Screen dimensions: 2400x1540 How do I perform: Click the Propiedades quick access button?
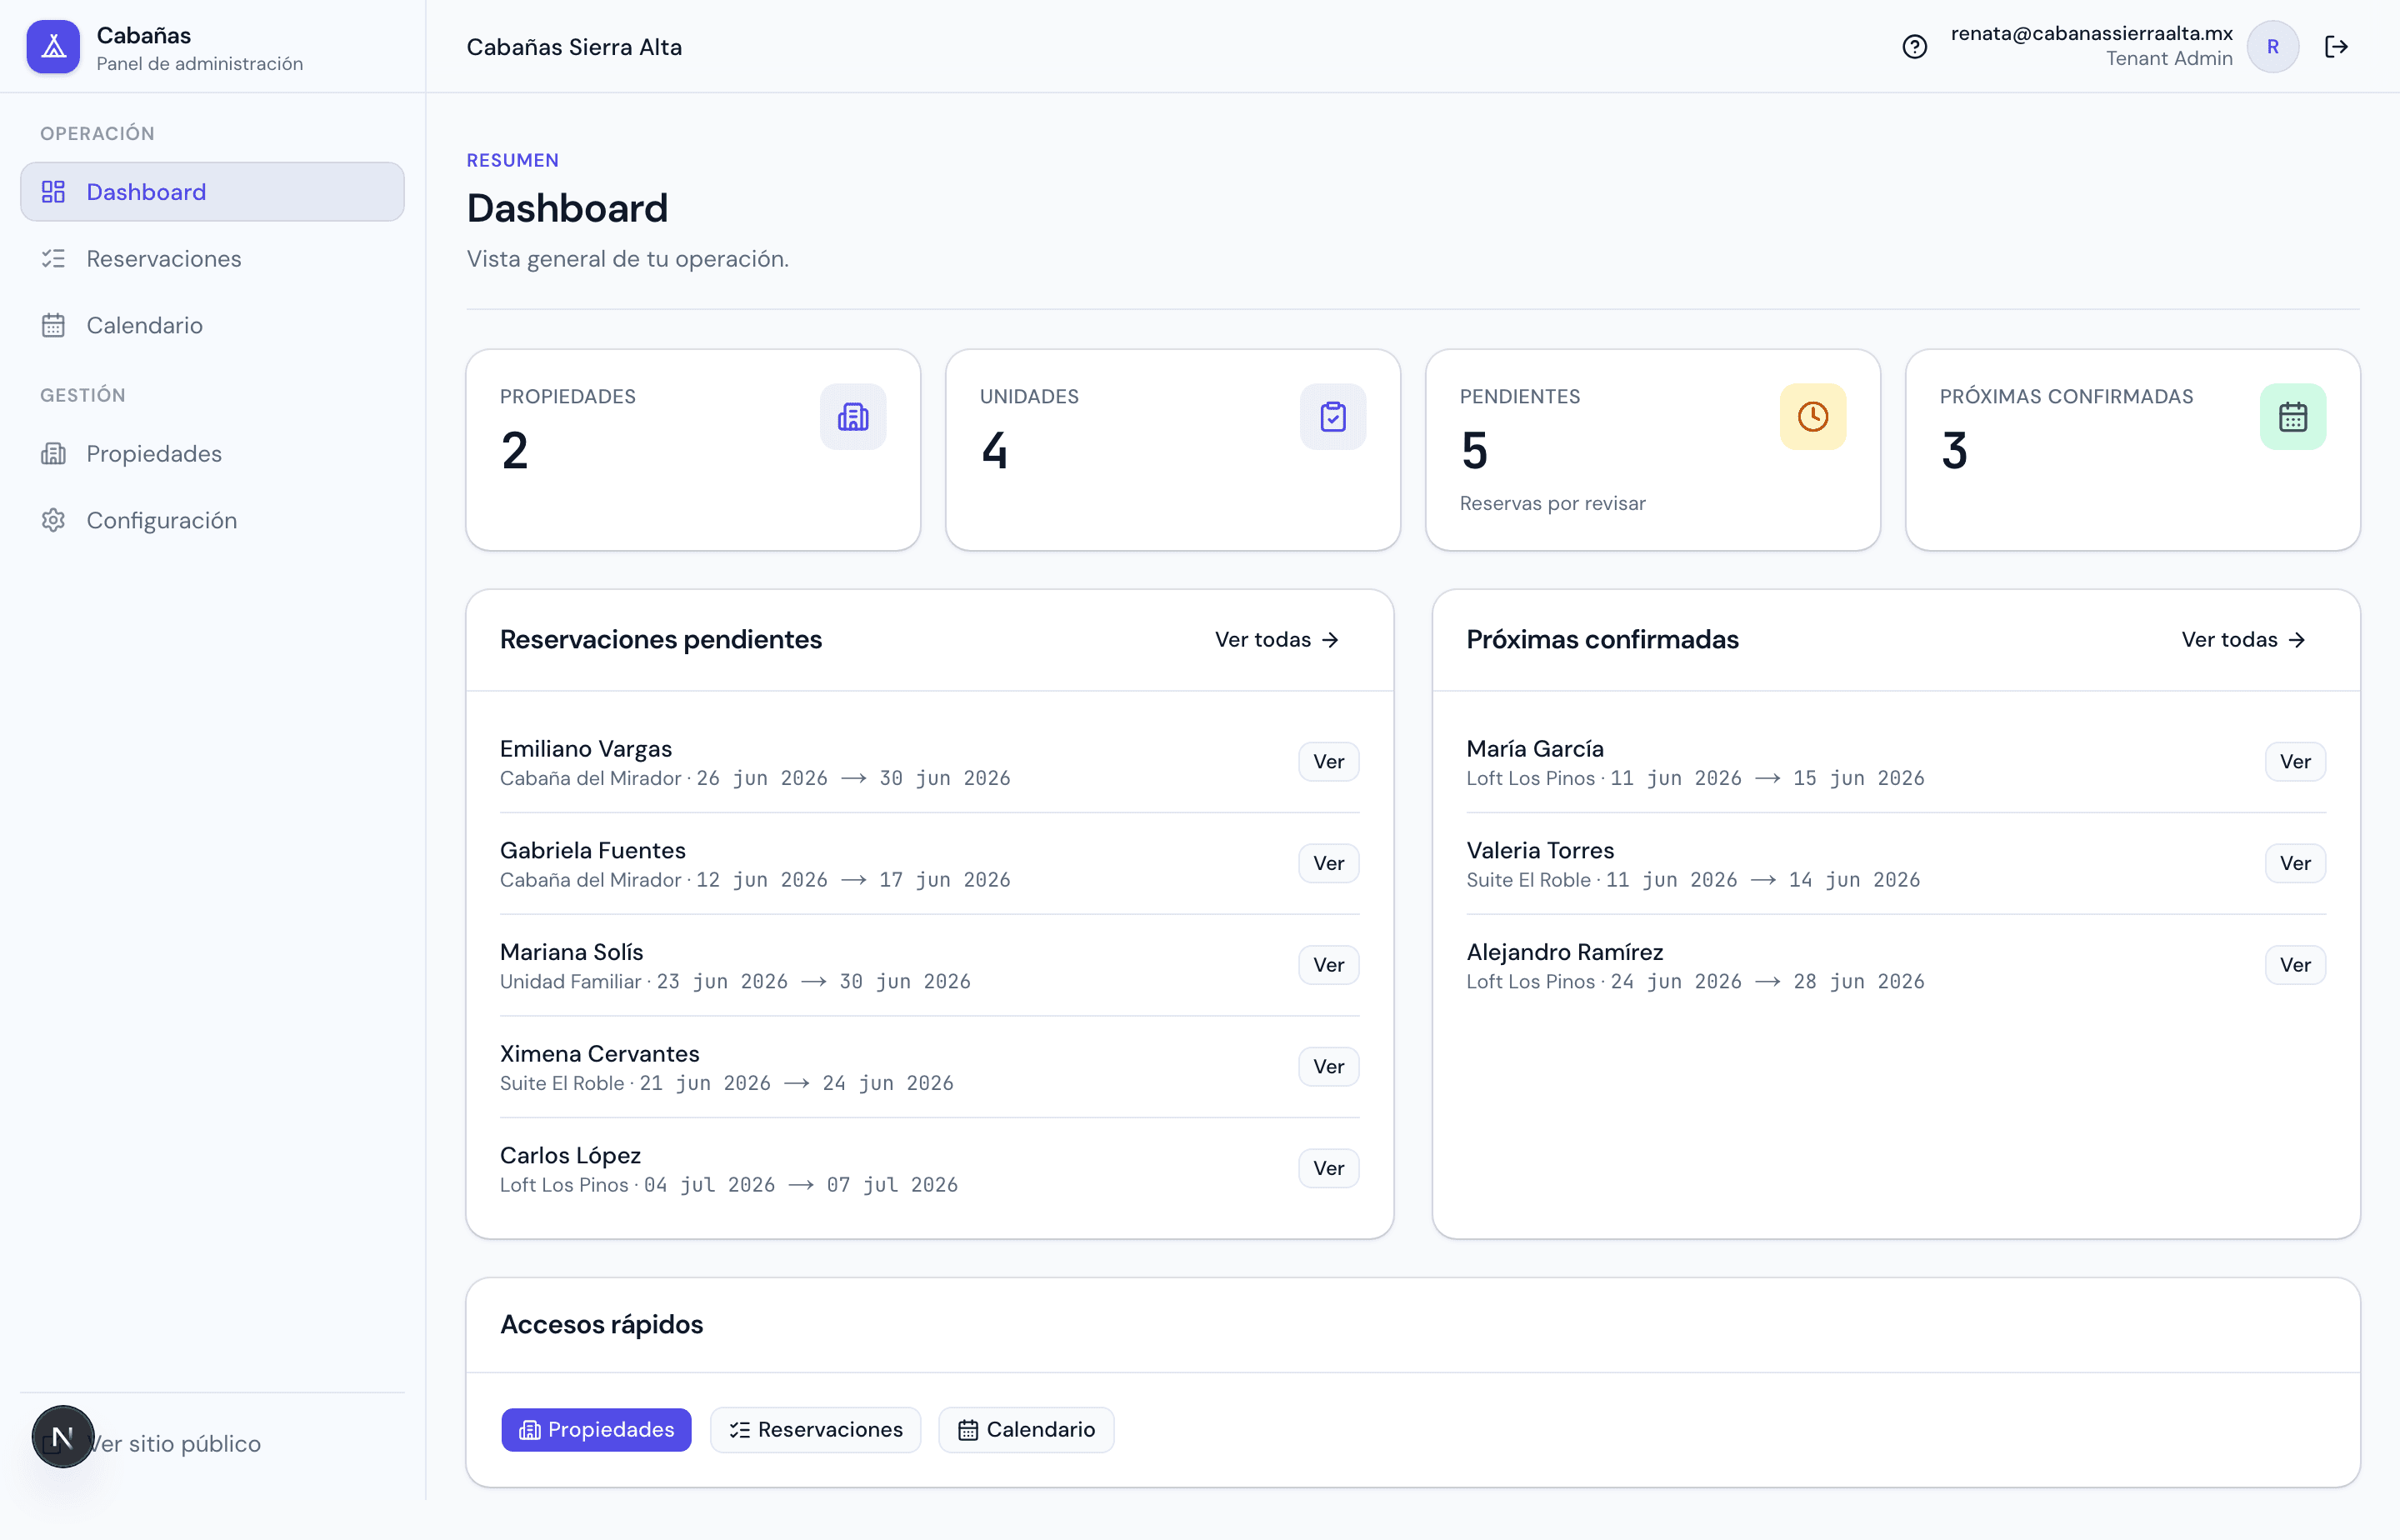[x=596, y=1430]
